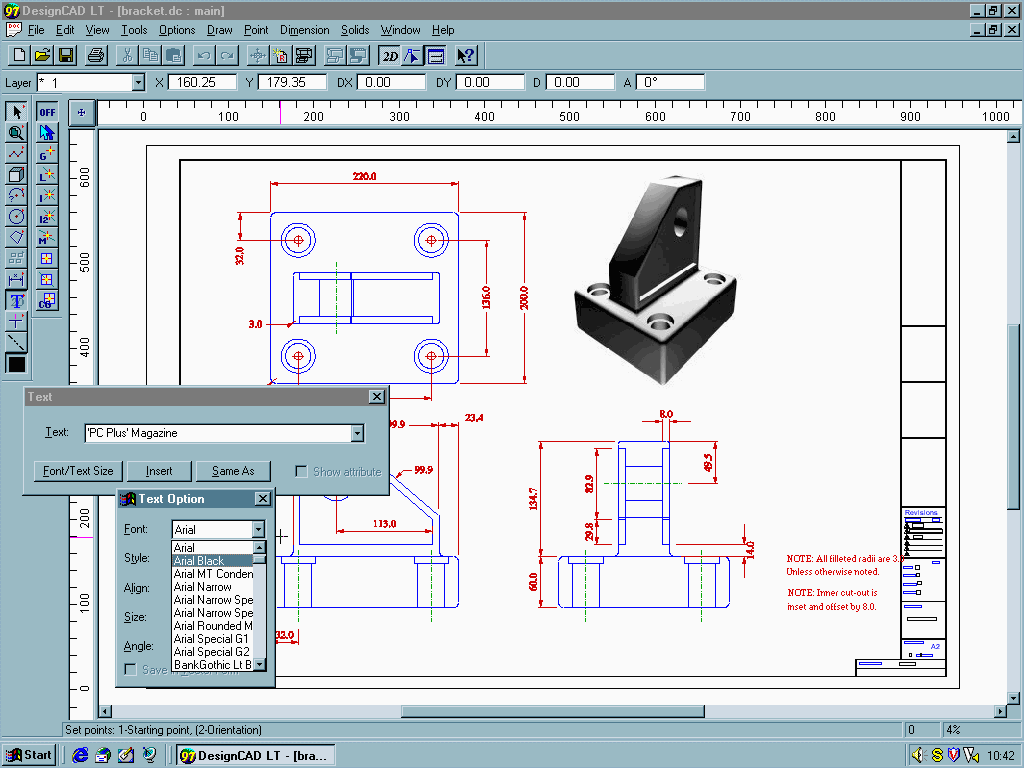Click the volume speaker tray icon
Viewport: 1024px width, 768px height.
(918, 756)
